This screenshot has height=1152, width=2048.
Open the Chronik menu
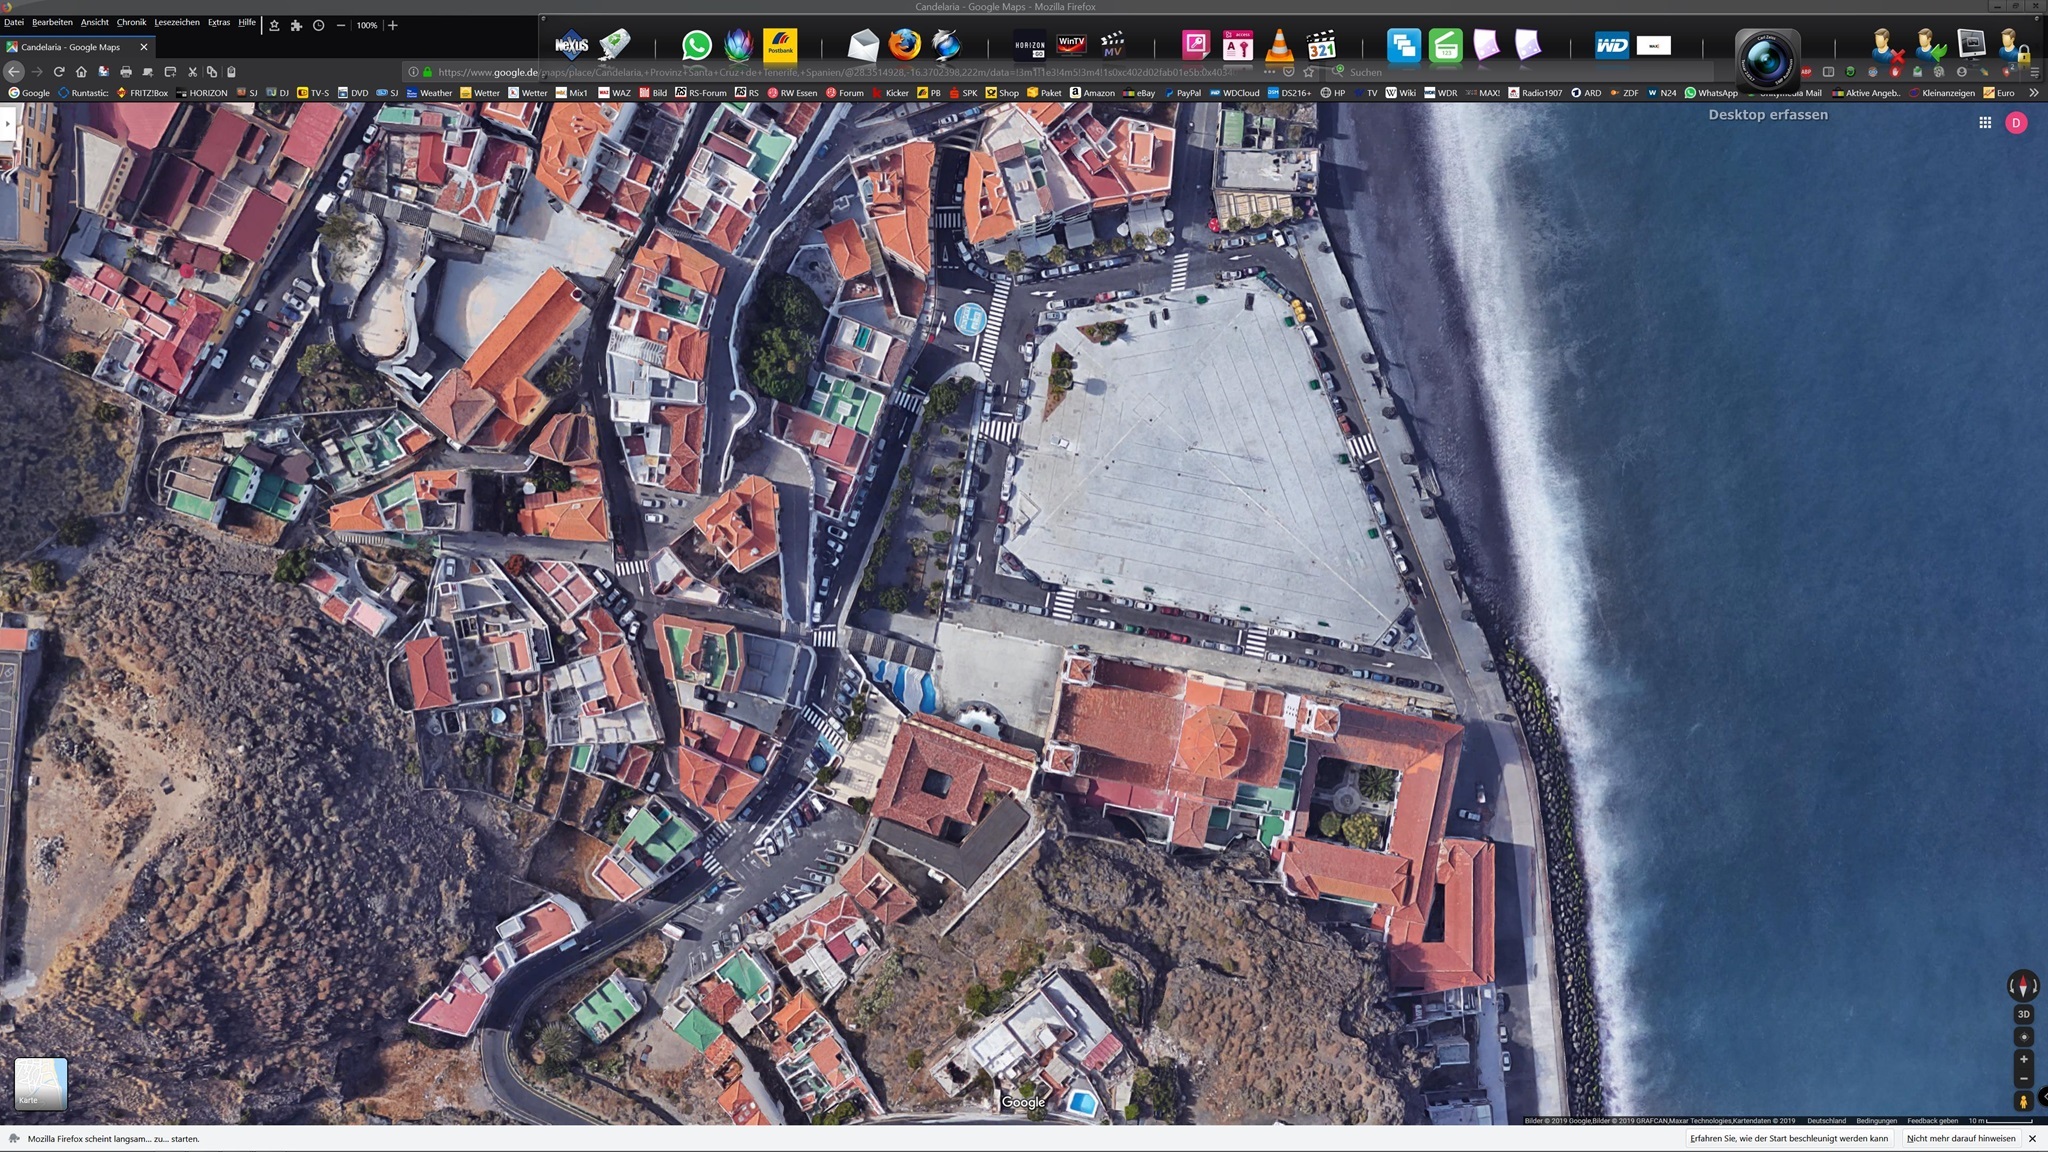pyautogui.click(x=131, y=22)
